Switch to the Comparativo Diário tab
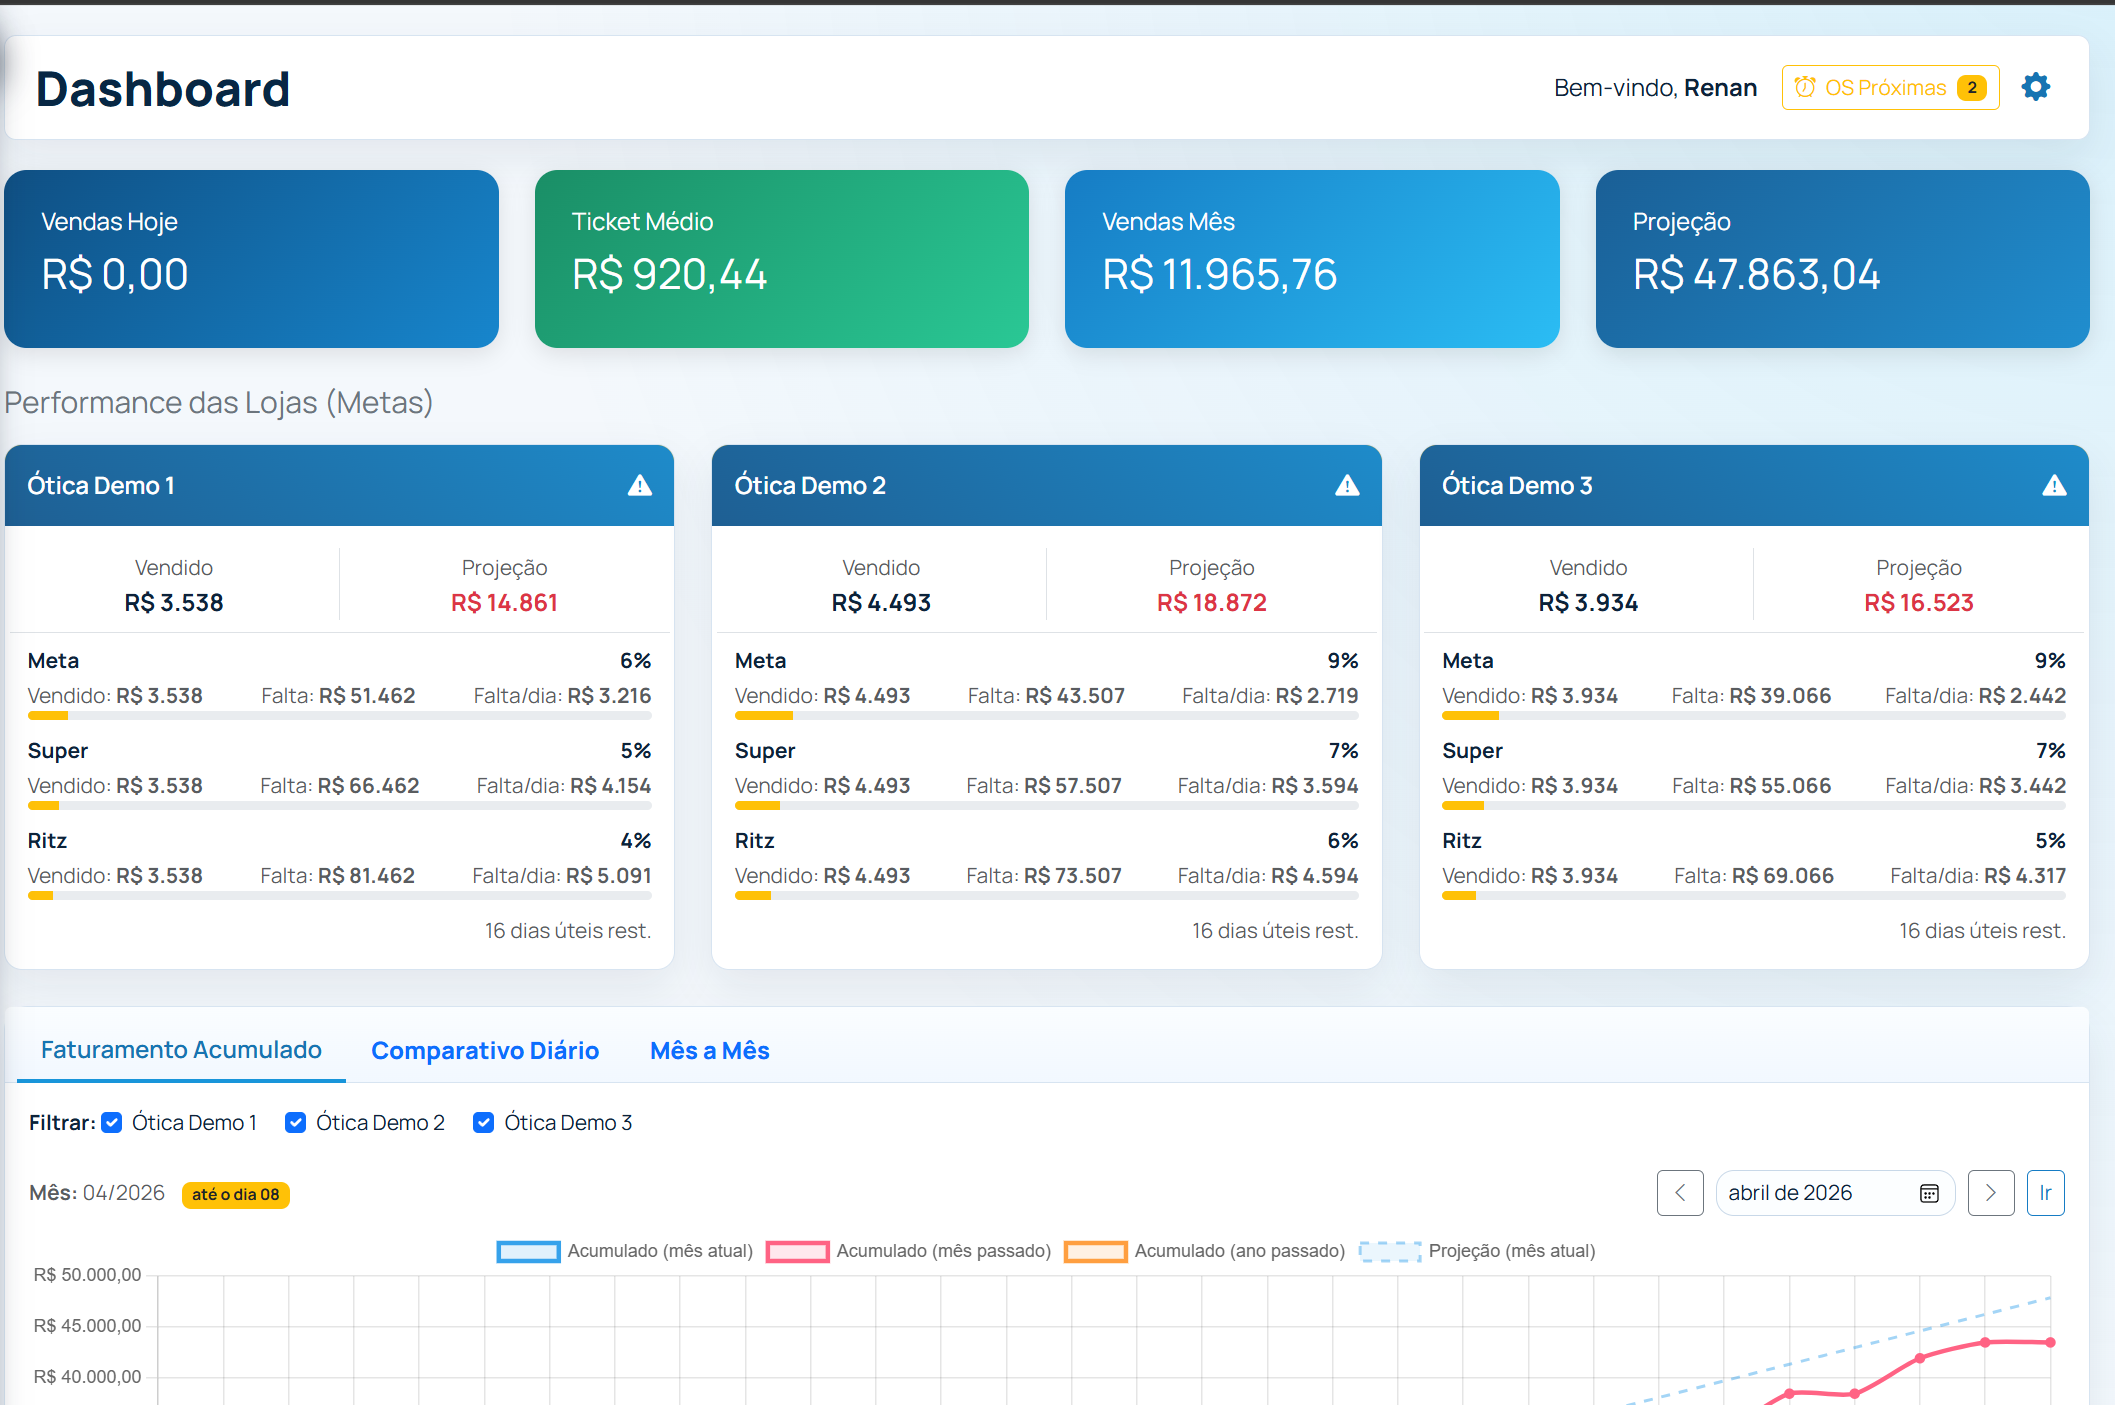The height and width of the screenshot is (1405, 2115). [x=485, y=1050]
